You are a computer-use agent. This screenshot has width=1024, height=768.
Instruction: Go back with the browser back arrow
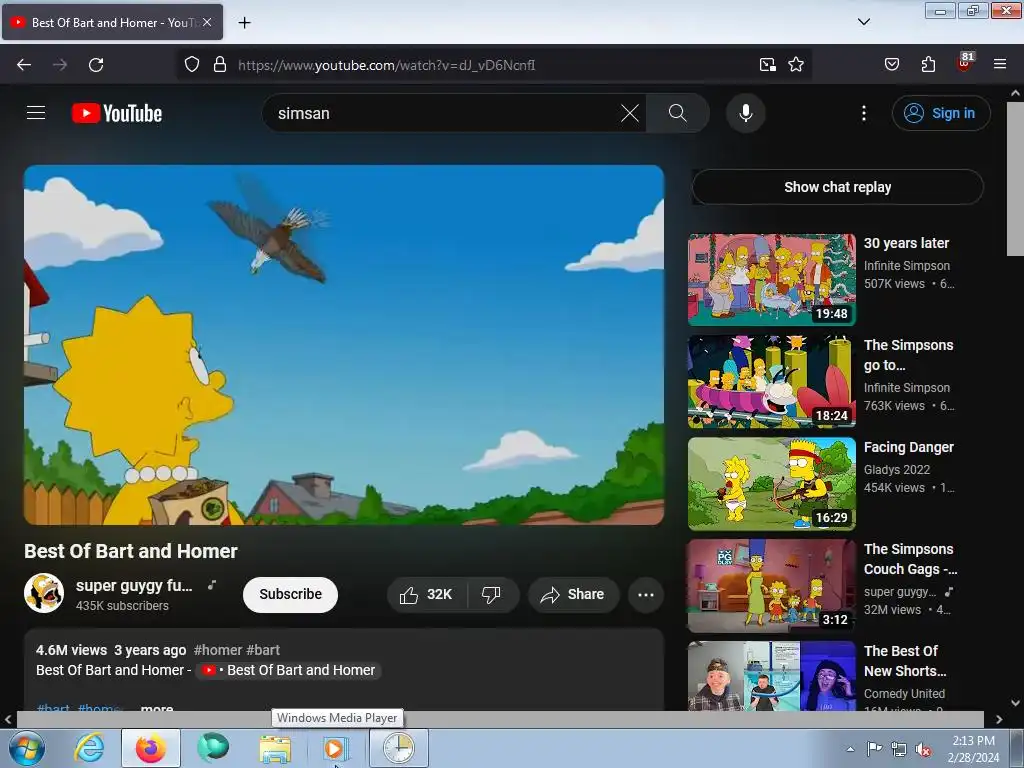pyautogui.click(x=24, y=65)
